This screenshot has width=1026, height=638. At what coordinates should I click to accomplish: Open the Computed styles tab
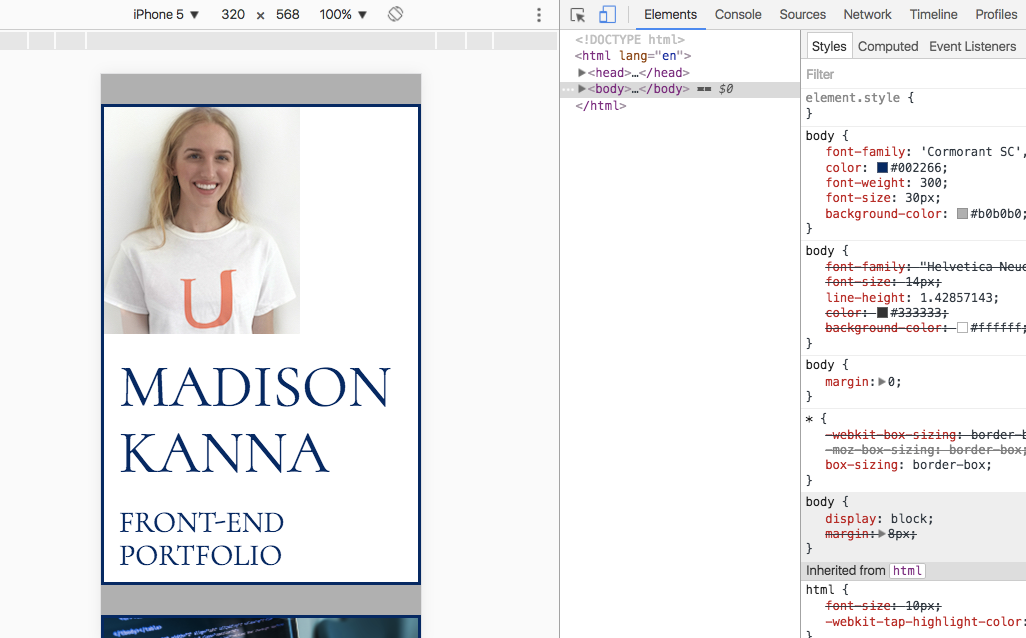pyautogui.click(x=888, y=45)
